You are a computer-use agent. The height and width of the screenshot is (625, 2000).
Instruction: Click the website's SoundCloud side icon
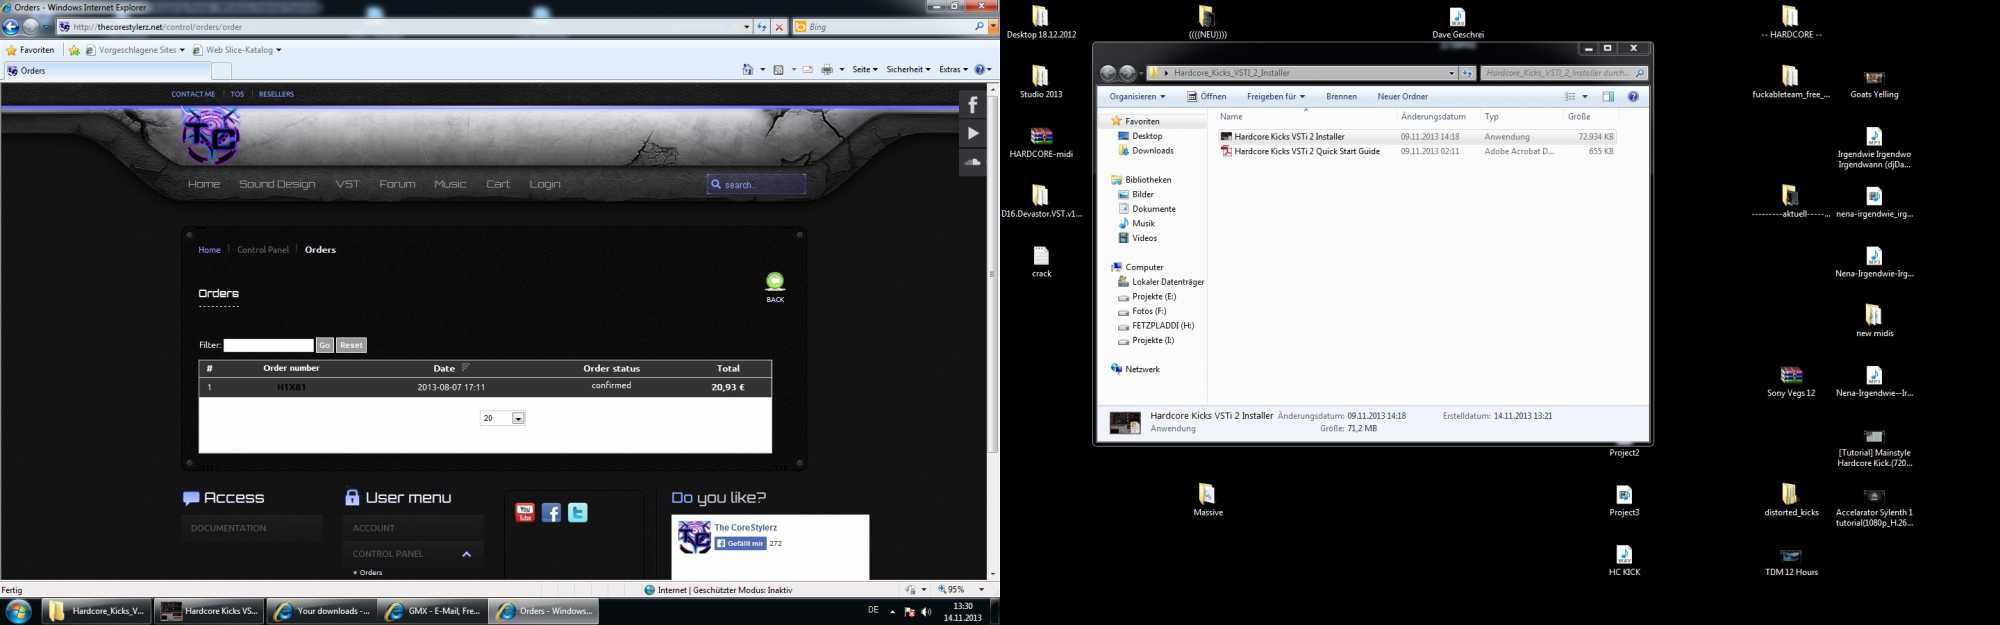(x=972, y=161)
